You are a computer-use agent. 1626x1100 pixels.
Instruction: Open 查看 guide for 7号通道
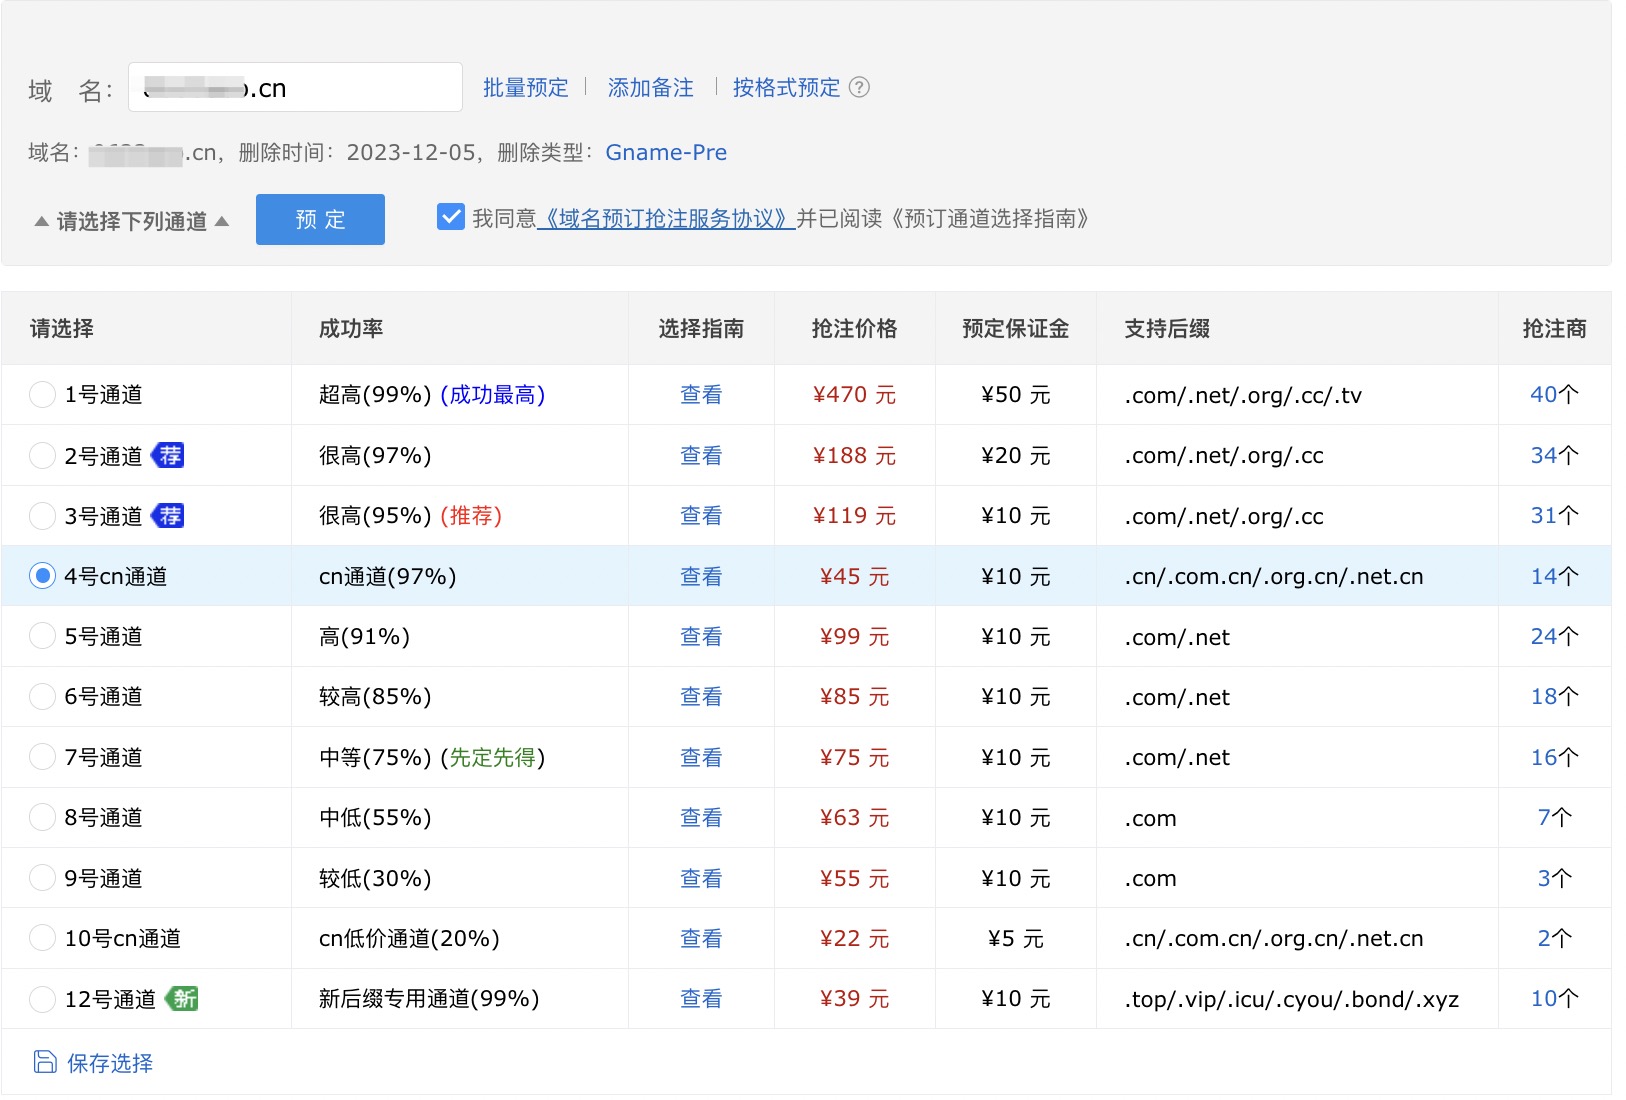pos(701,757)
